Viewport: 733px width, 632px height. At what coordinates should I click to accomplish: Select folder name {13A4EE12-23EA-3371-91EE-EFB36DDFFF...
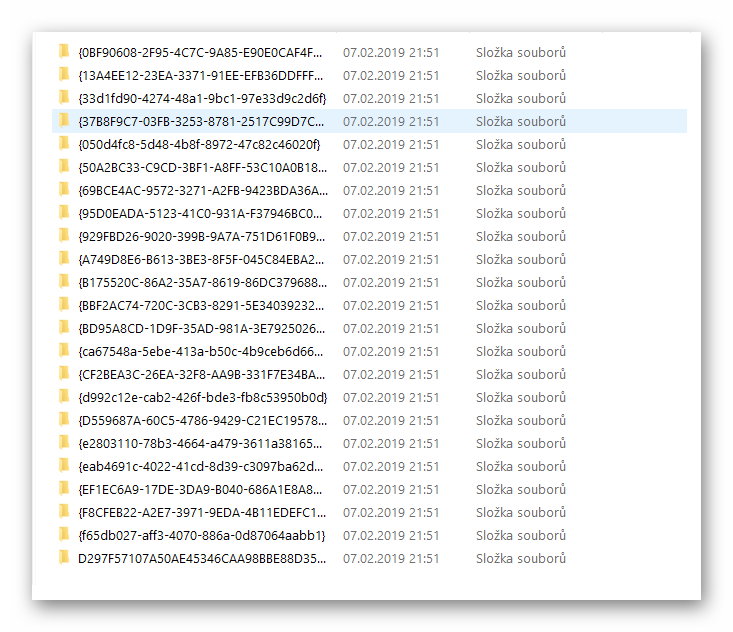201,76
